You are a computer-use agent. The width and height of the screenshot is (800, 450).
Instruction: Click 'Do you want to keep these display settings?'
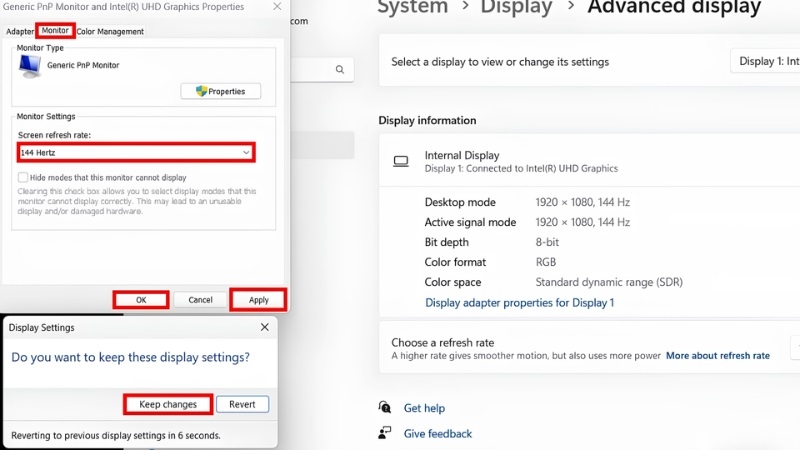131,357
